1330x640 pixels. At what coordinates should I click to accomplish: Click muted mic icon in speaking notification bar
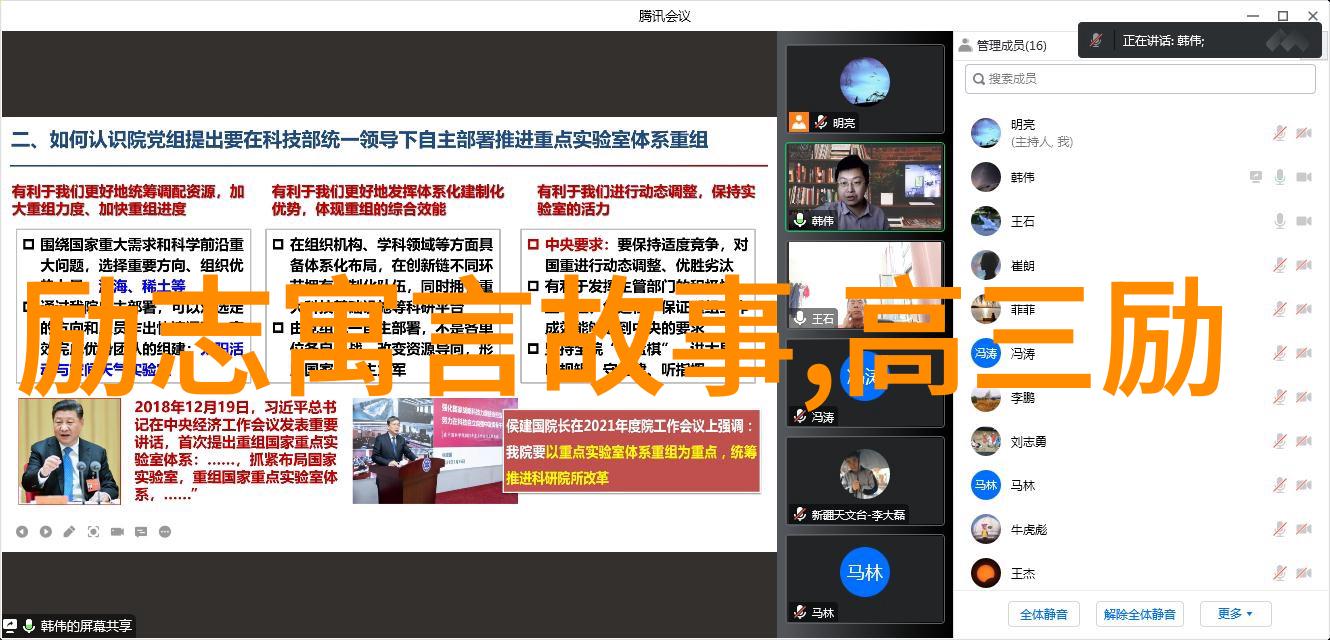(1096, 40)
